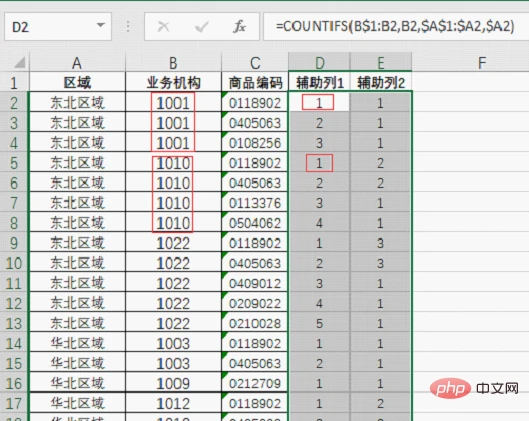Select row 17 header
The image size is (529, 421).
pos(14,403)
